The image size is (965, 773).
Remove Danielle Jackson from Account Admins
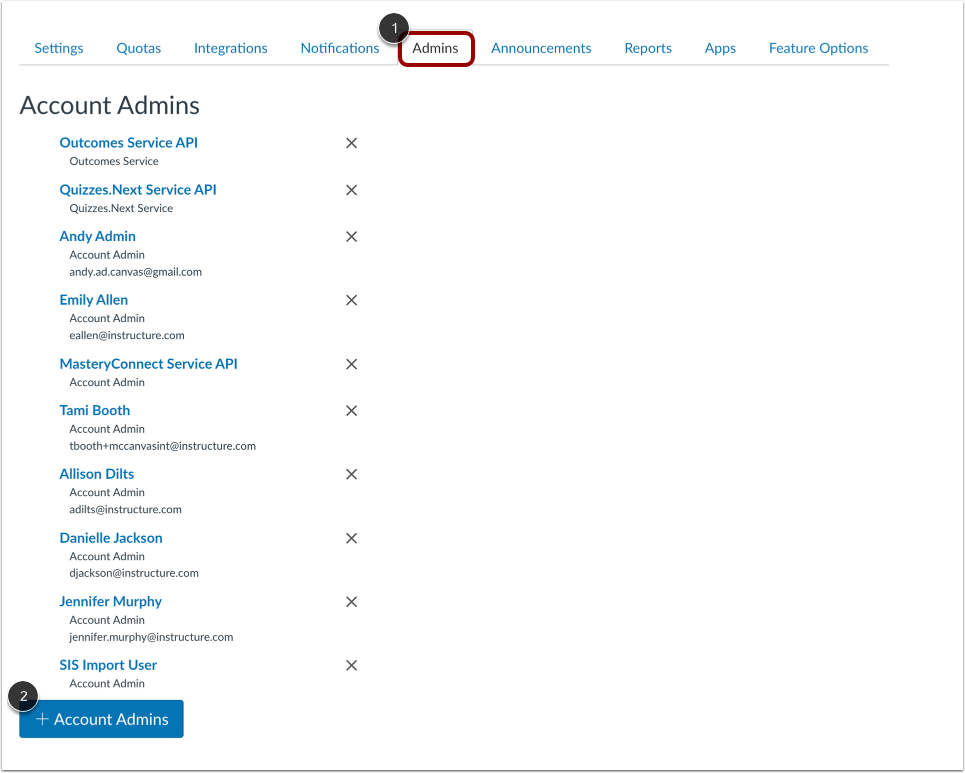(x=351, y=538)
